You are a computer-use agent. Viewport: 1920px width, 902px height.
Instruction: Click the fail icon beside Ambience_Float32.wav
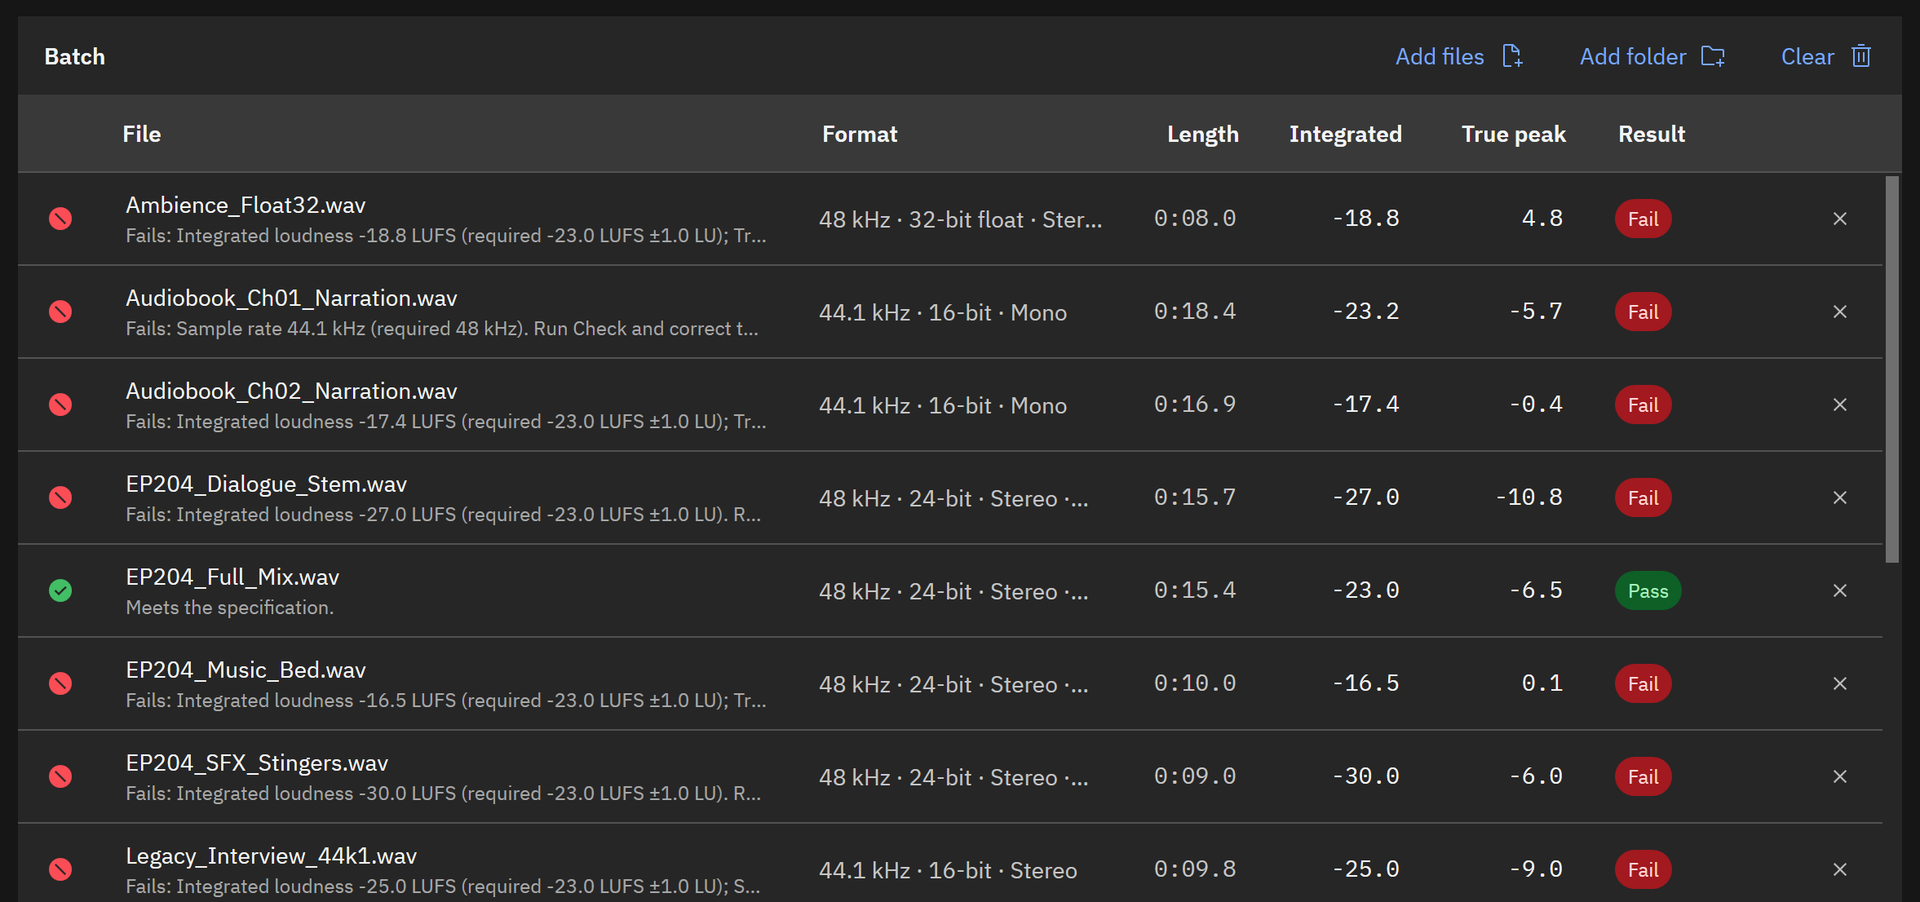60,219
